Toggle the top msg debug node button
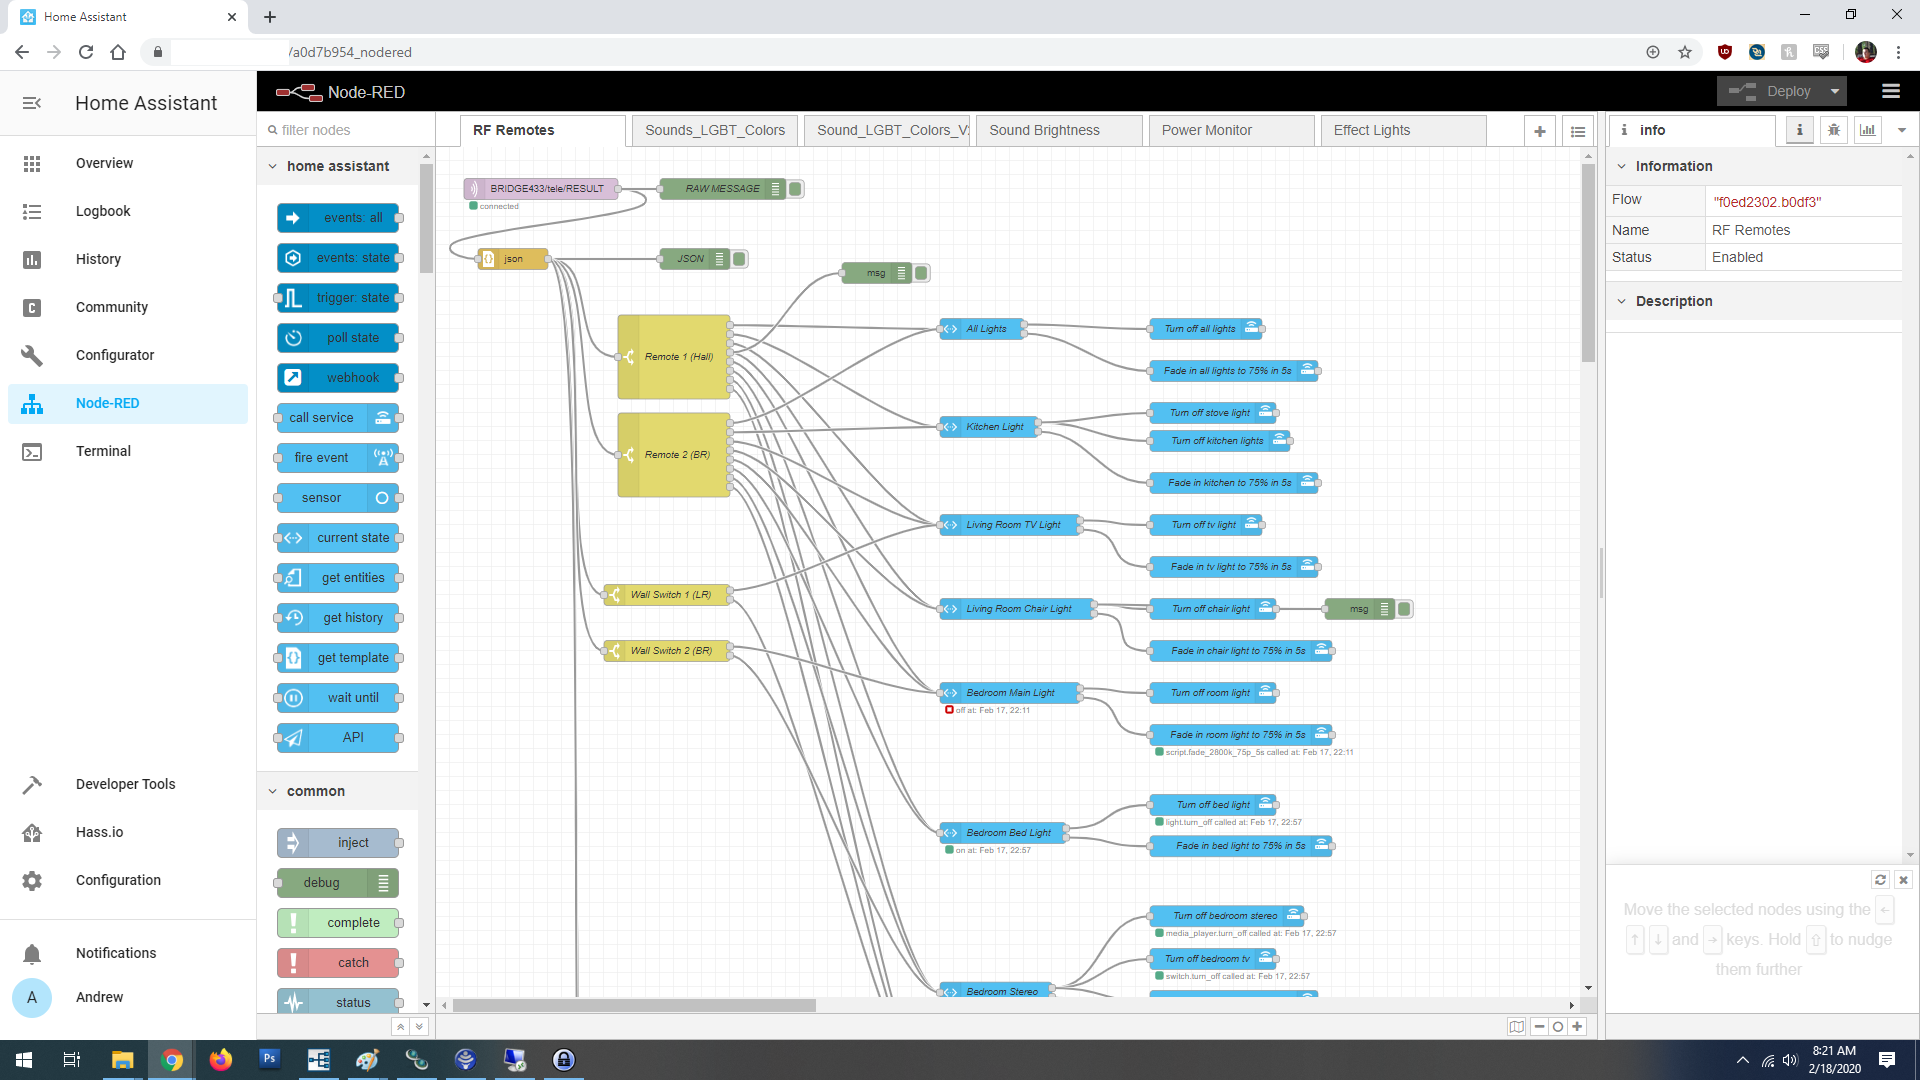This screenshot has height=1080, width=1920. click(922, 273)
